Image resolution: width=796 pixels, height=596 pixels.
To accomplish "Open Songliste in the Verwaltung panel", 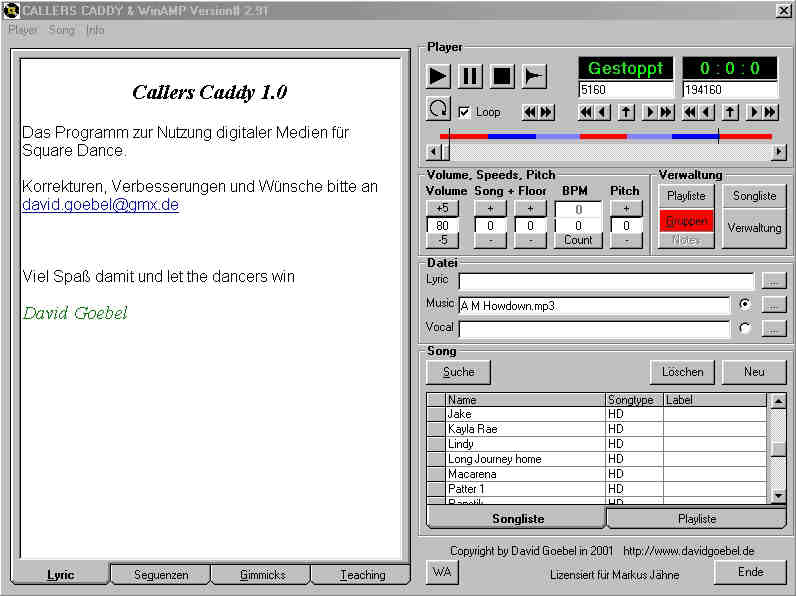I will coord(754,196).
